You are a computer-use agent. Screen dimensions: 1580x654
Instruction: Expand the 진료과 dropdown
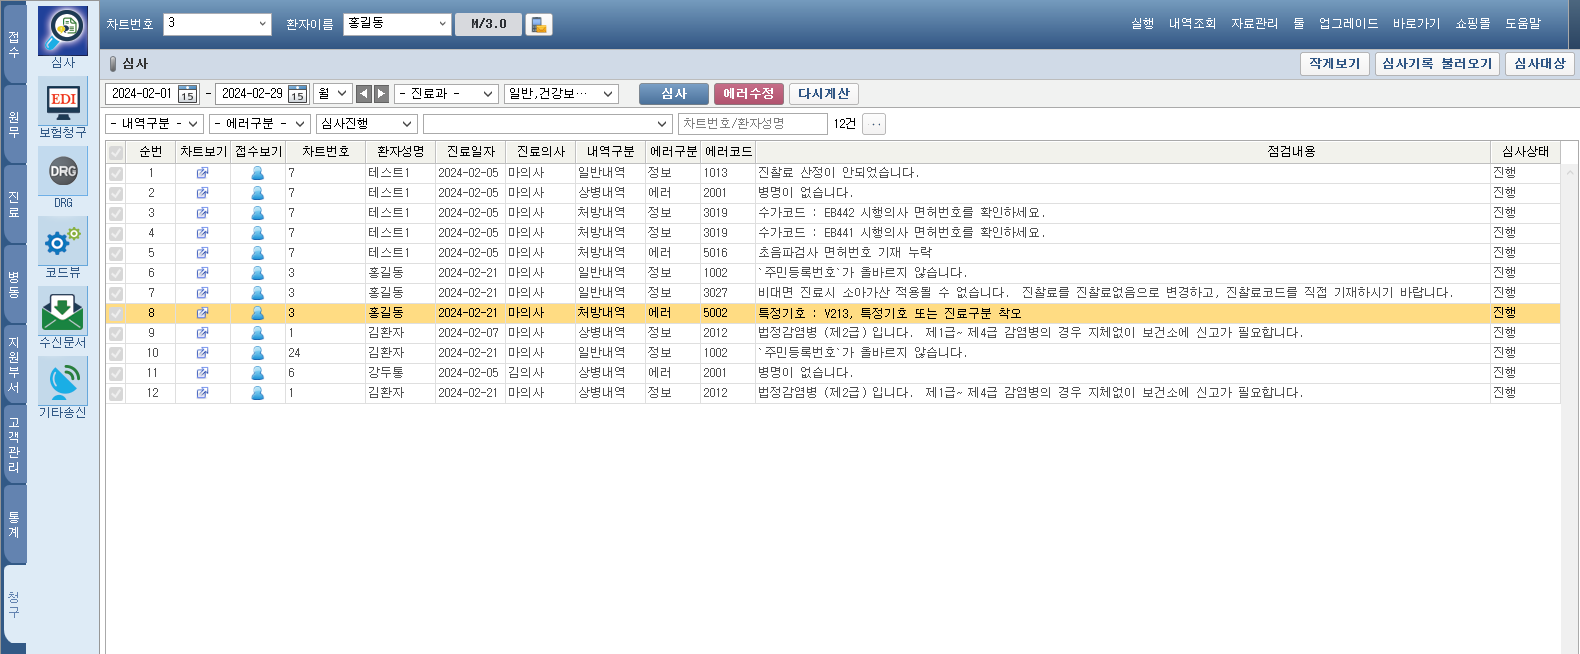coord(446,94)
